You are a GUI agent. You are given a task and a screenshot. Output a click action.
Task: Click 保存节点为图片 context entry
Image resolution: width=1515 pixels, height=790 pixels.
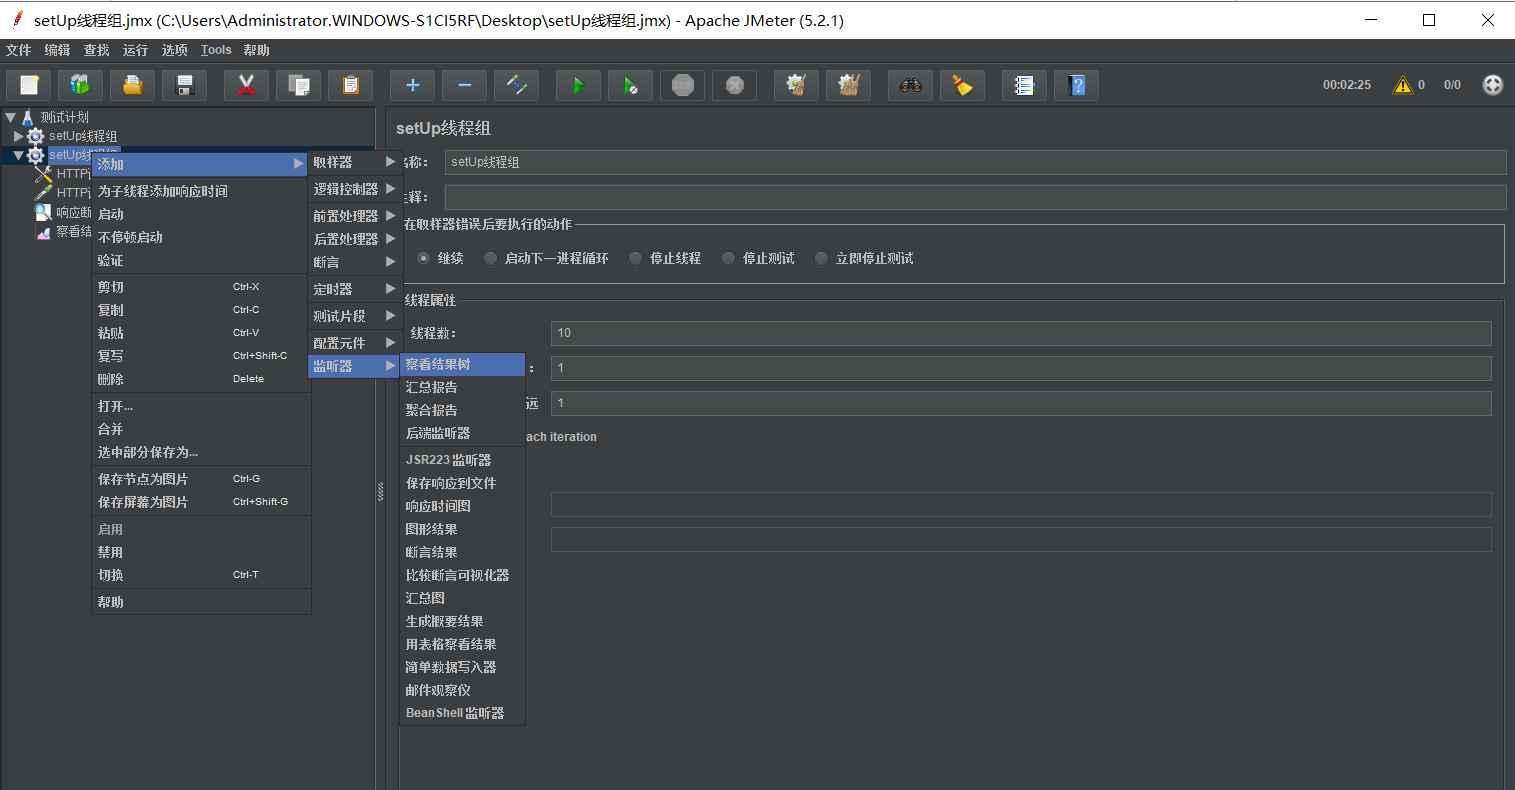200,479
